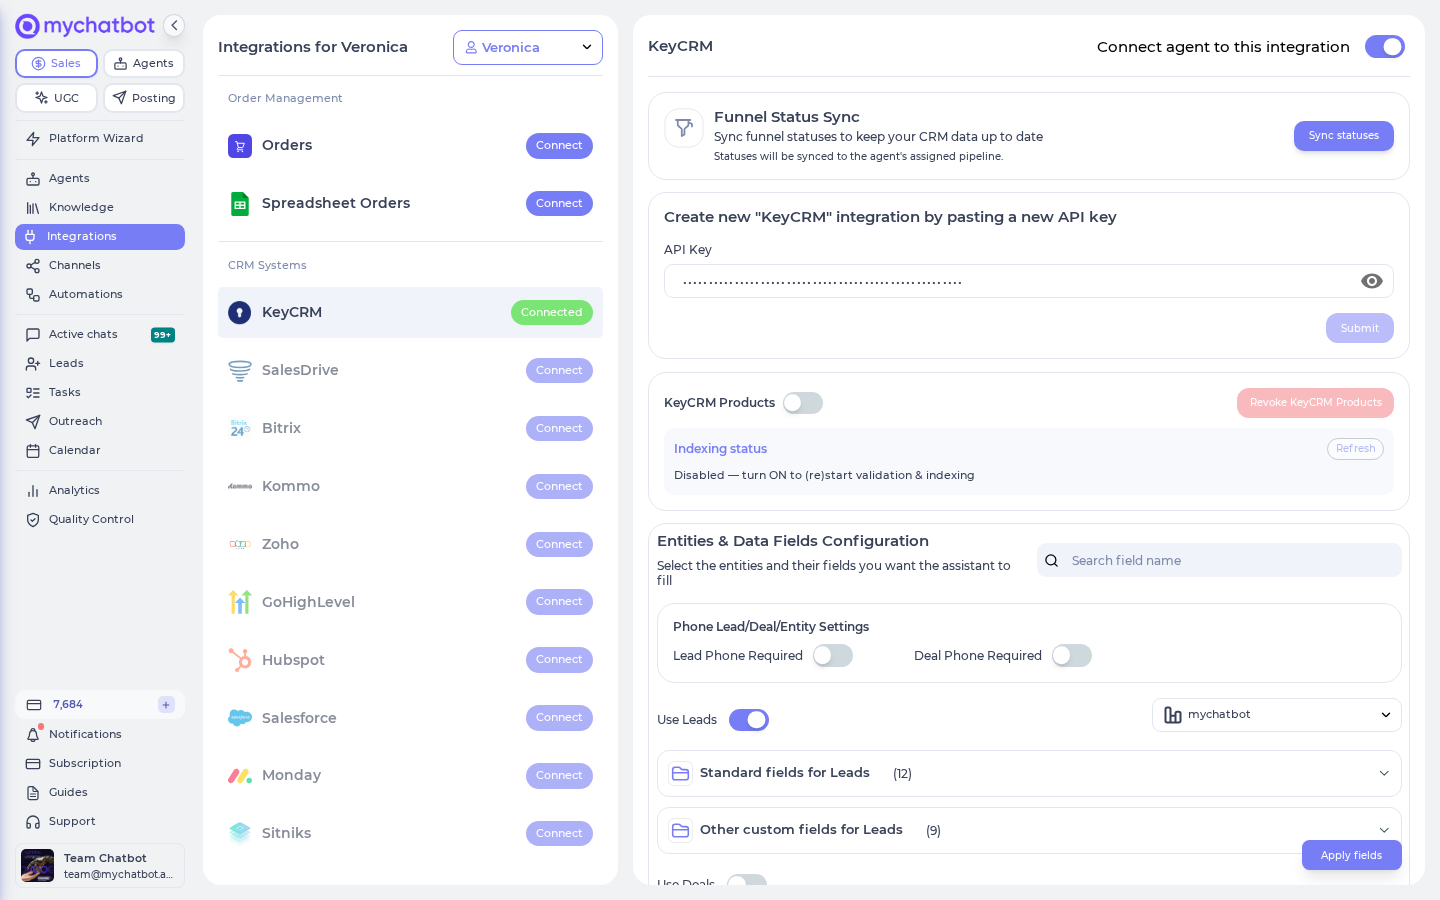Click the KeyCRM Connected badge
The width and height of the screenshot is (1440, 900).
pos(552,313)
